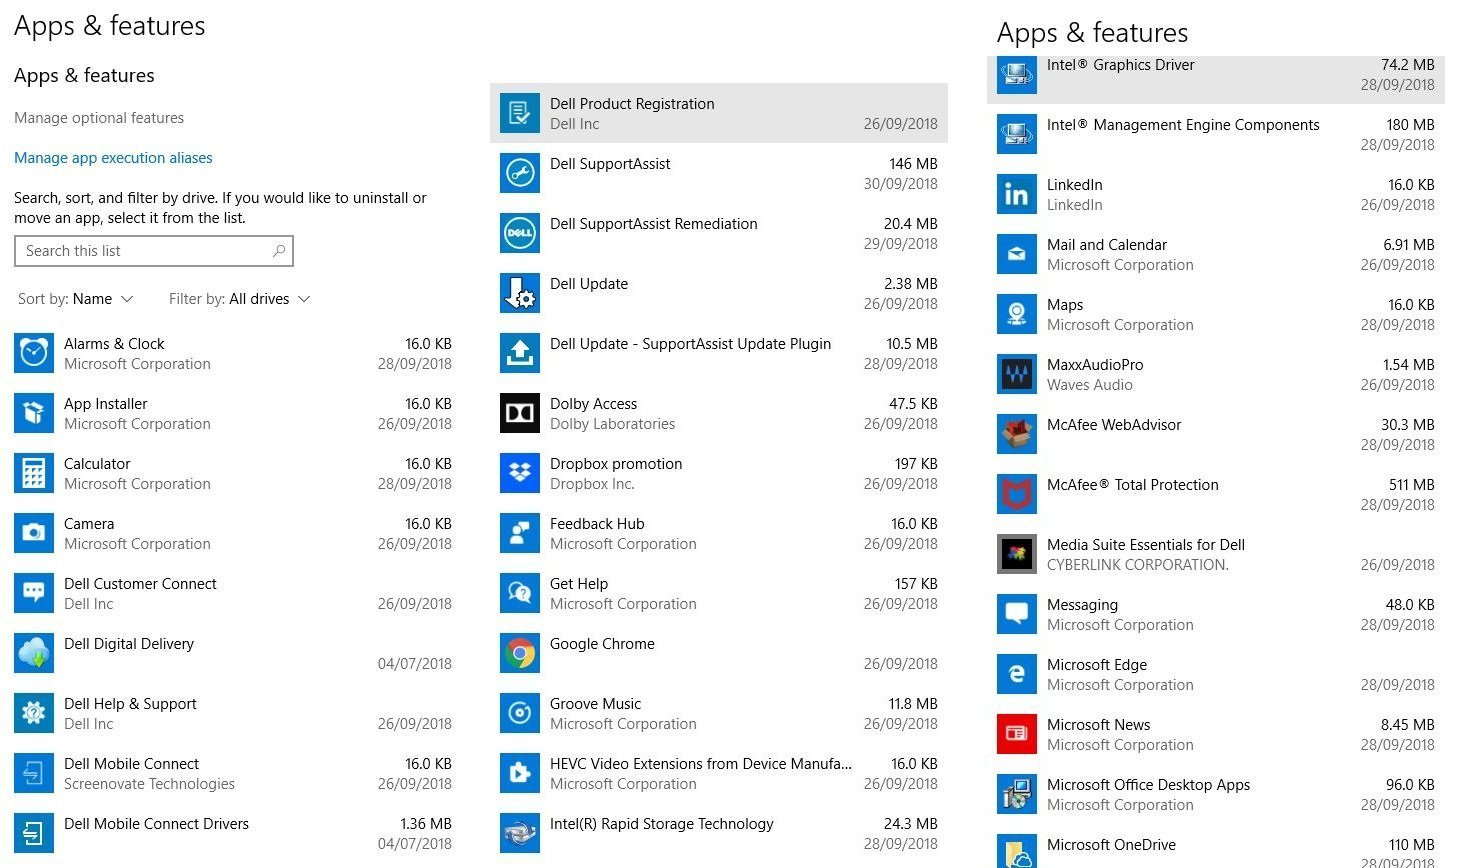Click the Intel Management Engine Components icon
This screenshot has width=1474, height=868.
pyautogui.click(x=1017, y=134)
